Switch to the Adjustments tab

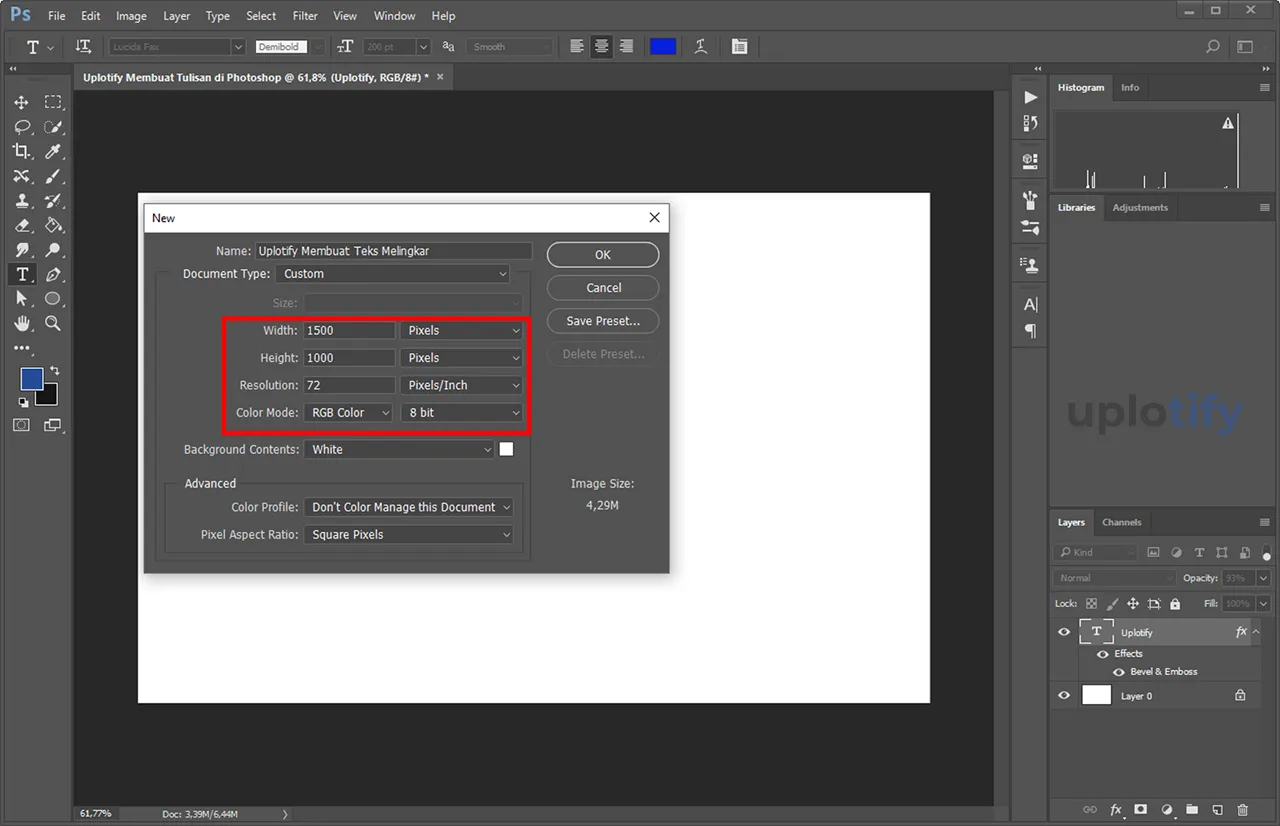1140,207
